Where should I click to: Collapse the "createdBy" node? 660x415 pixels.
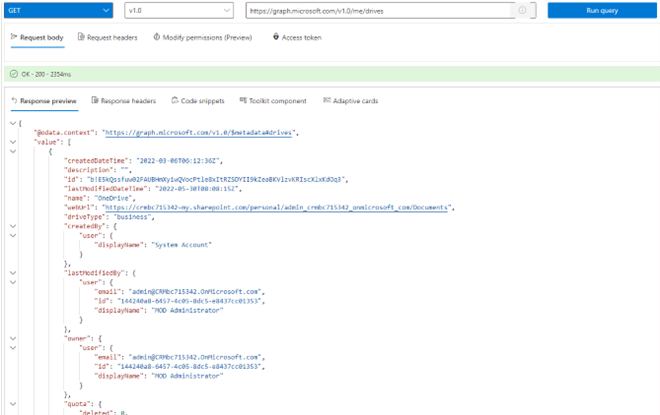(x=13, y=226)
